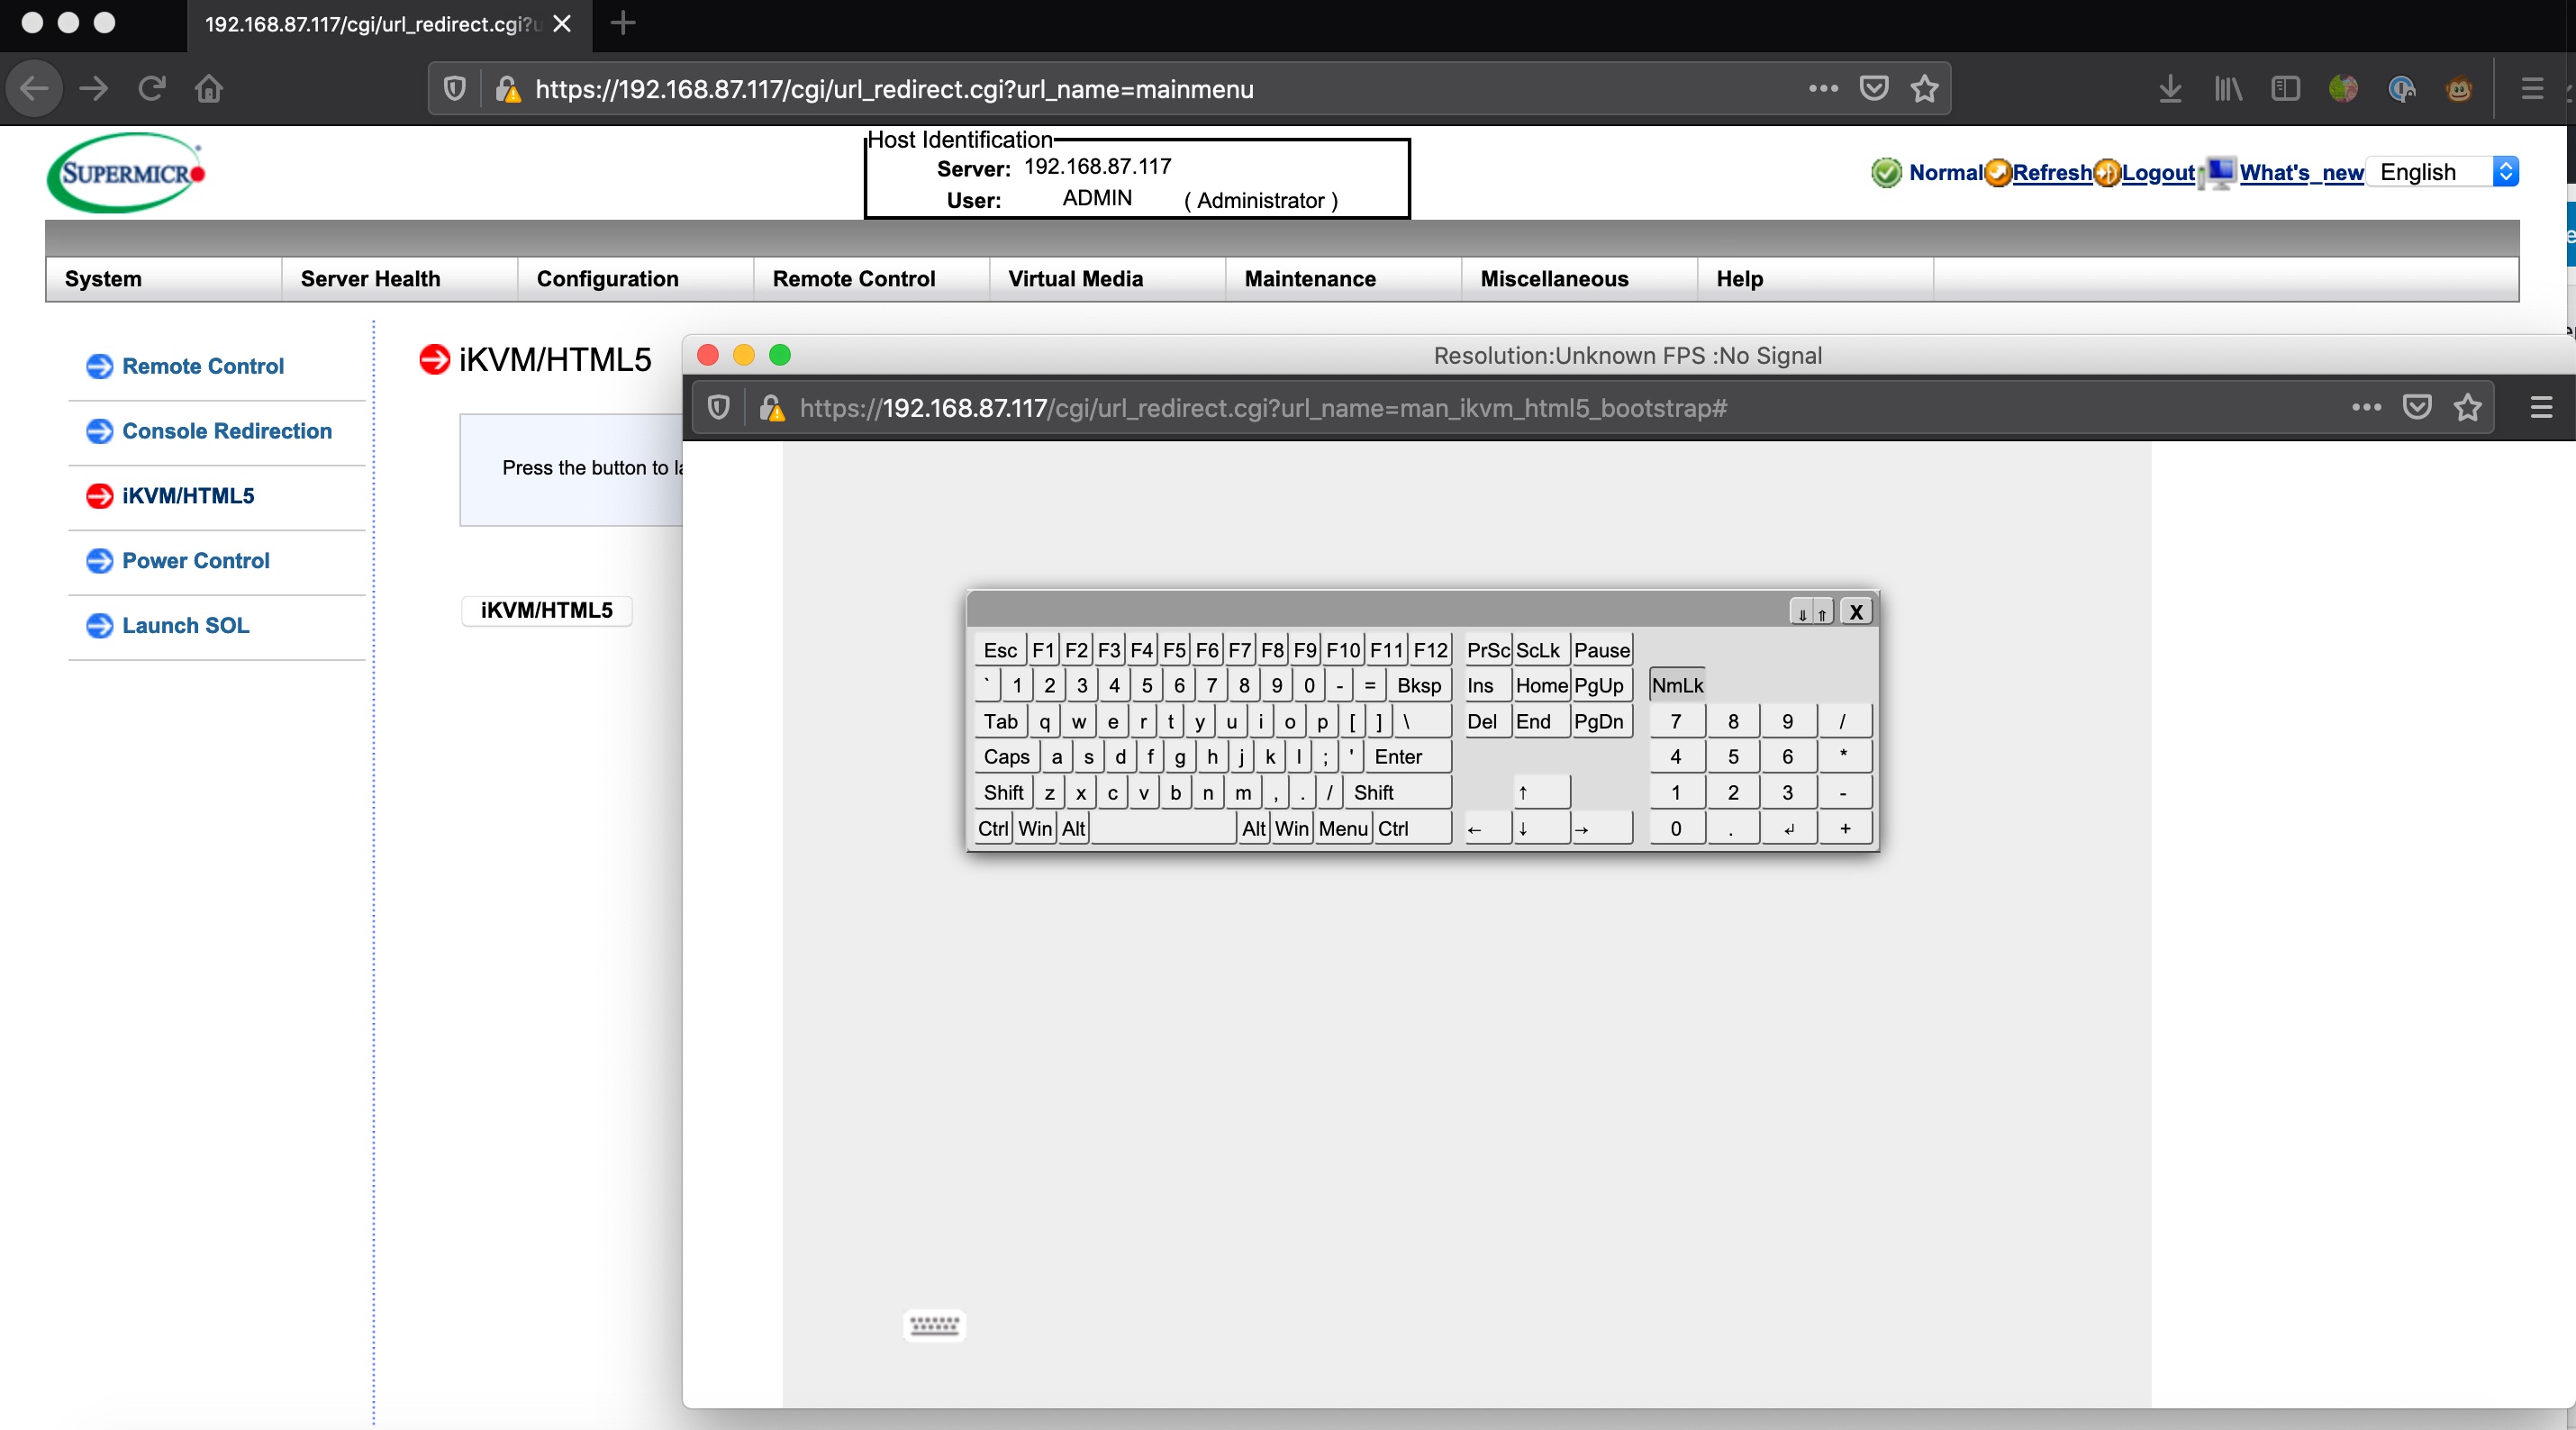2576x1430 pixels.
Task: Open the Maintenance menu
Action: pos(1309,278)
